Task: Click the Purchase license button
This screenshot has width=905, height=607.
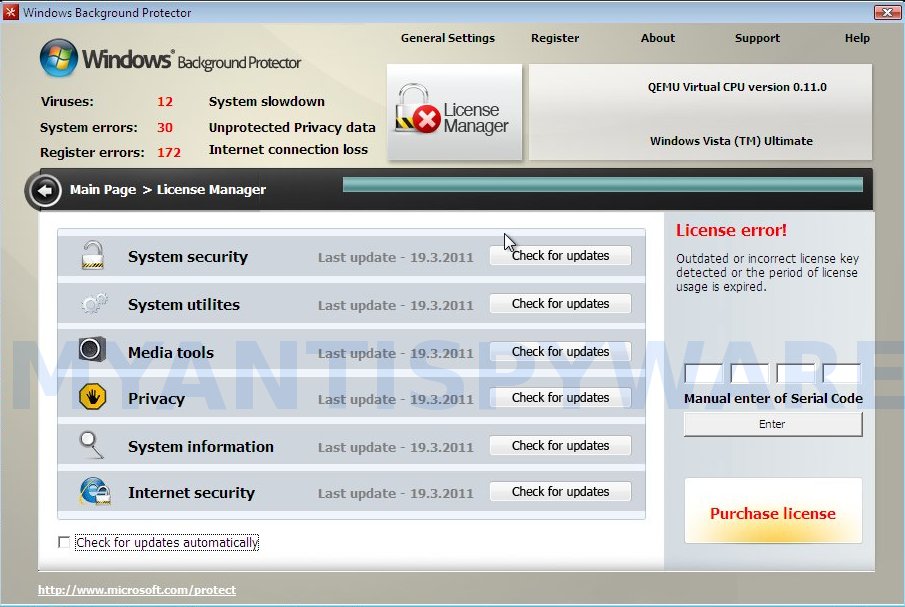Action: pyautogui.click(x=773, y=511)
